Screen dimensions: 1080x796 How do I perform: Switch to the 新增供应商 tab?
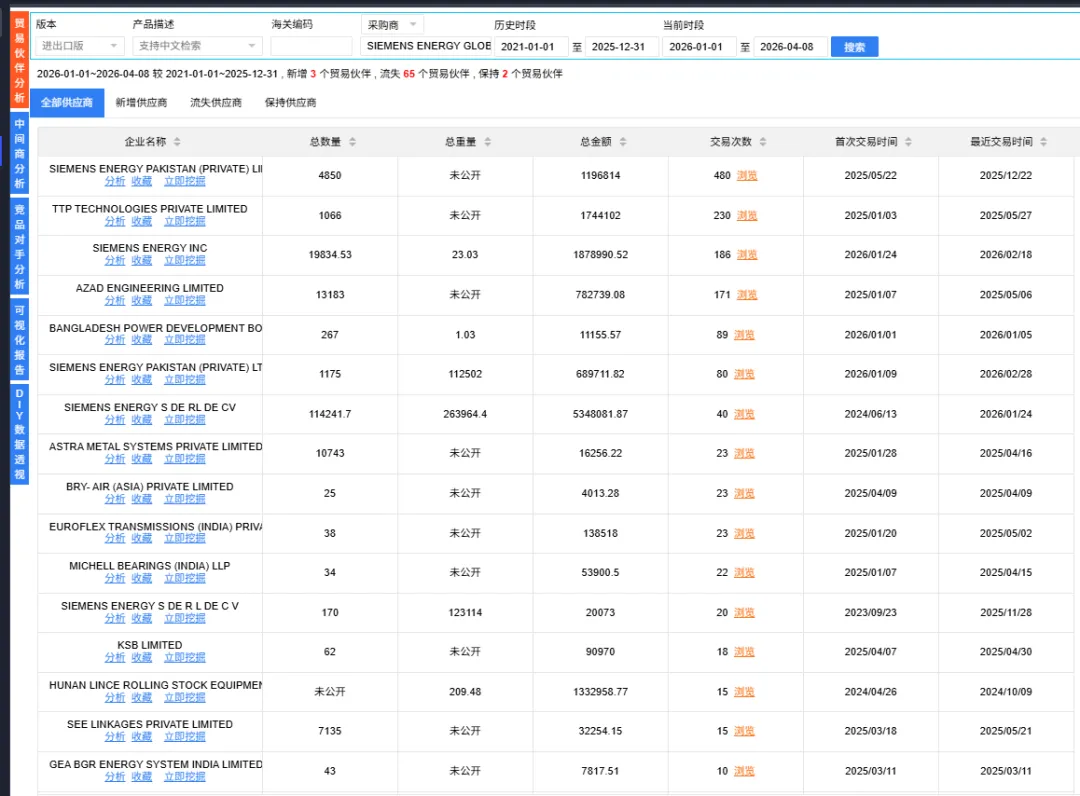click(140, 102)
